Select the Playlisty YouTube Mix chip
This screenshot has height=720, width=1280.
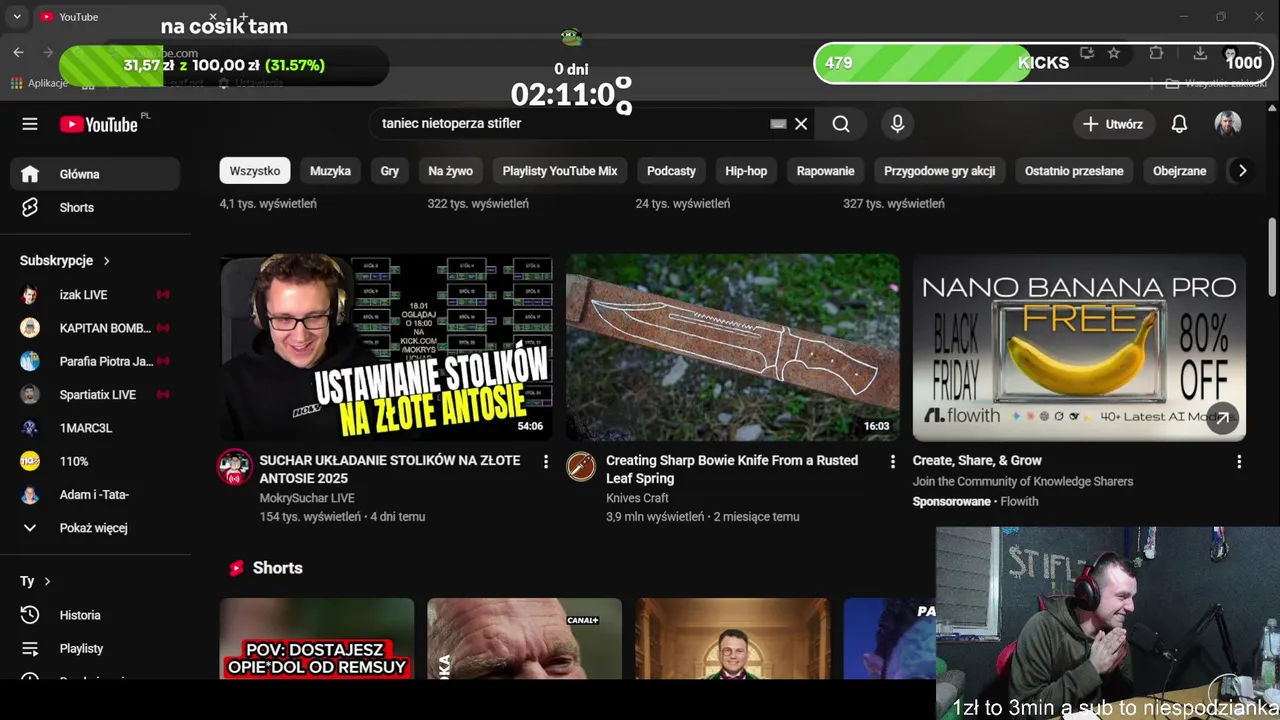pyautogui.click(x=560, y=171)
